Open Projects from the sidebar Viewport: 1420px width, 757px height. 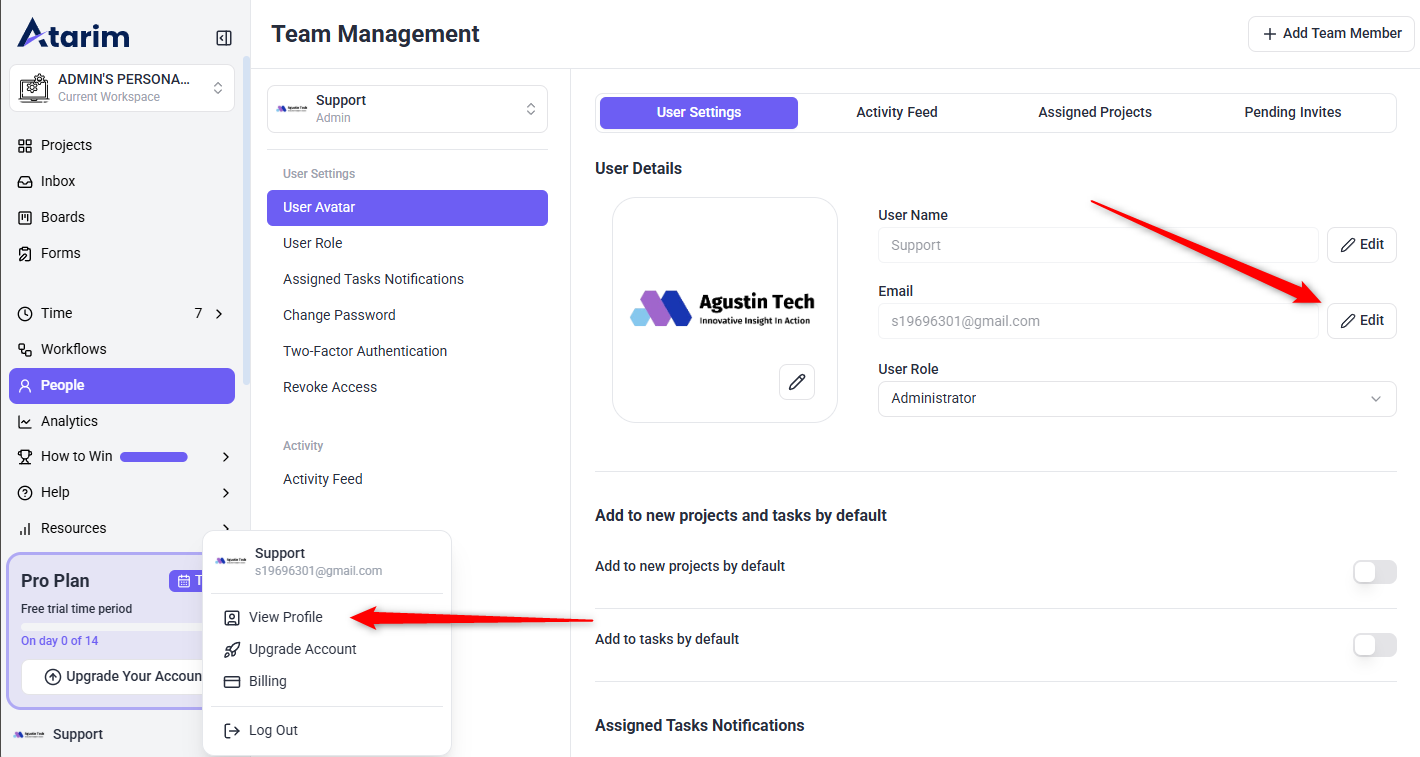[66, 145]
